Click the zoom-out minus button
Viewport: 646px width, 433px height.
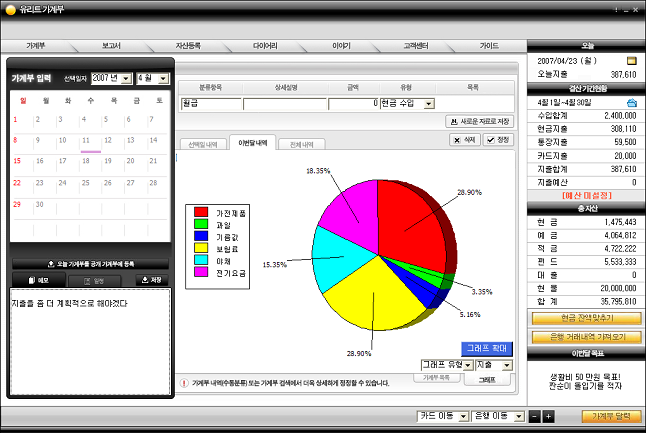(534, 417)
